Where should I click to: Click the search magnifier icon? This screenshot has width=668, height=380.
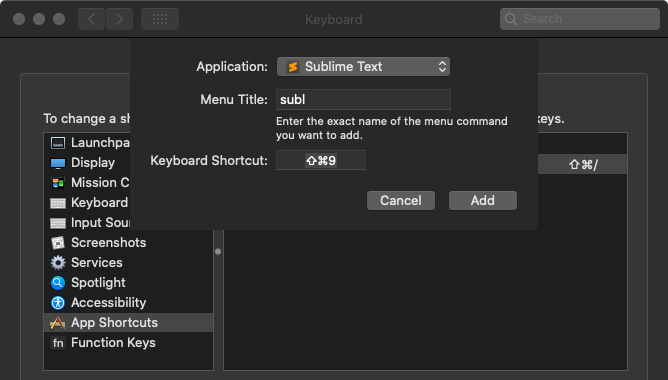pyautogui.click(x=510, y=19)
